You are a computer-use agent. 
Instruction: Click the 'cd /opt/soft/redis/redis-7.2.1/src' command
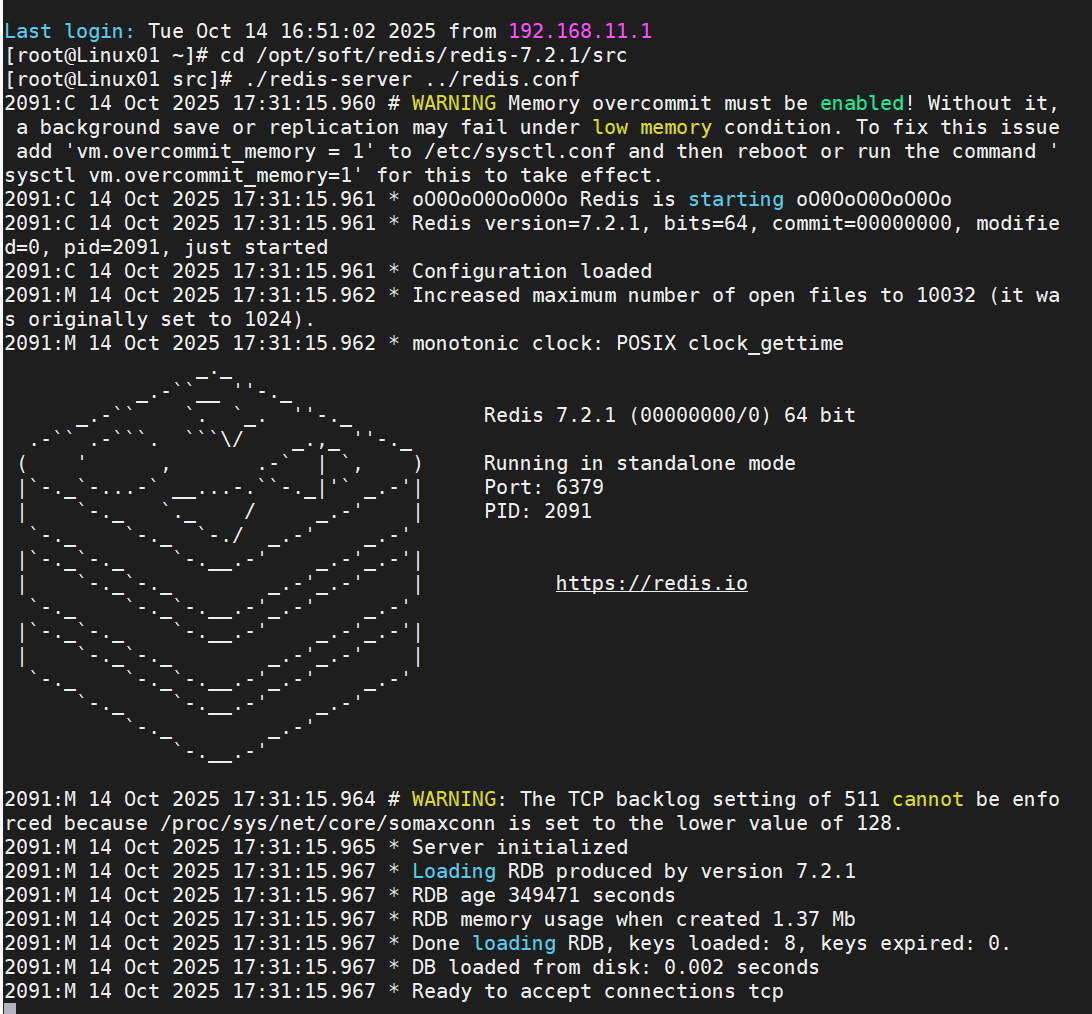(423, 56)
